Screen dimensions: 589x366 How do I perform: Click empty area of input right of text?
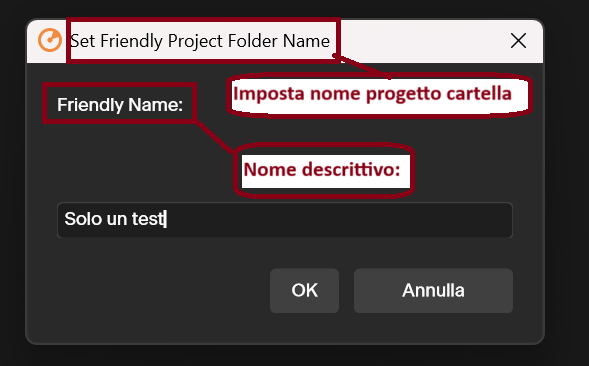(x=338, y=220)
